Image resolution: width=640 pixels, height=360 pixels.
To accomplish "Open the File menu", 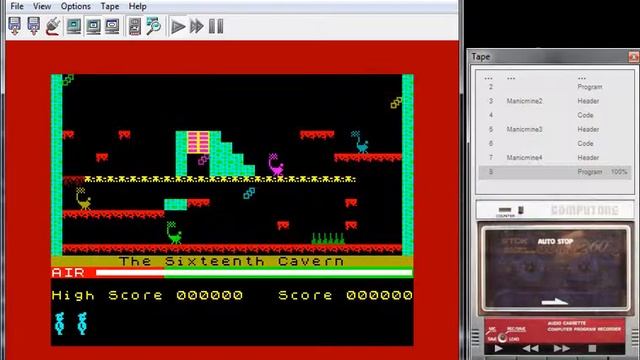I will click(x=17, y=6).
